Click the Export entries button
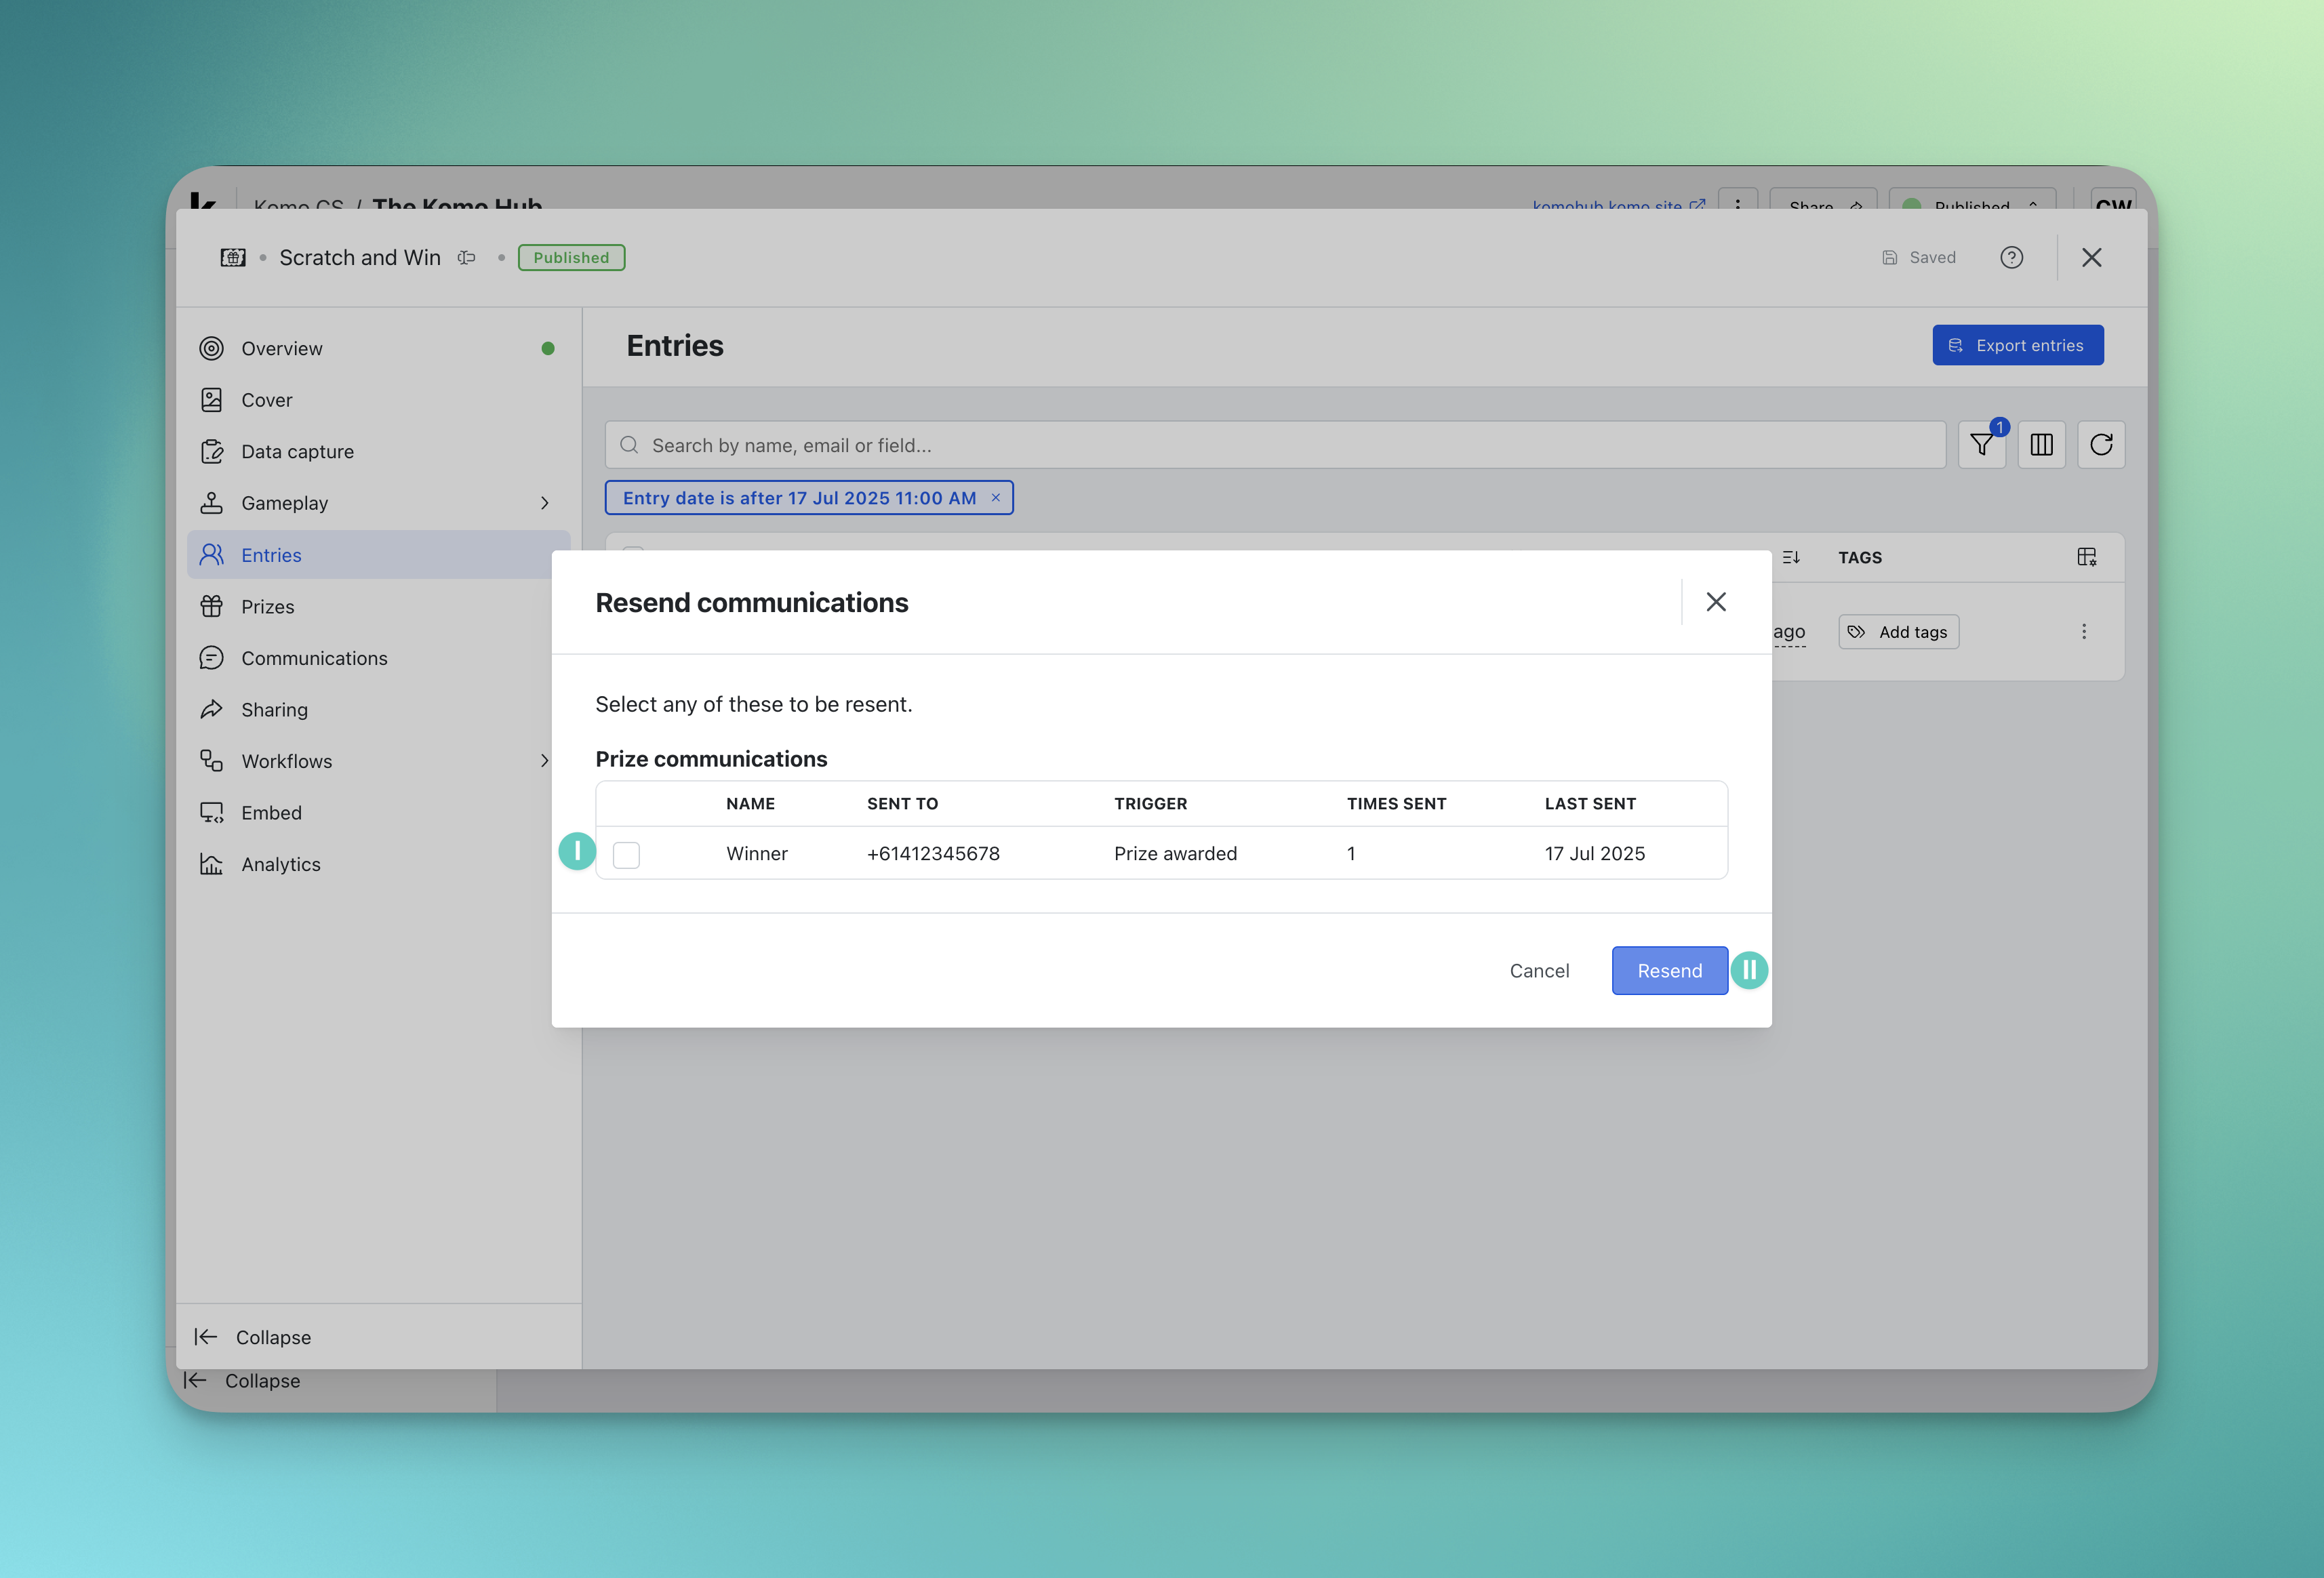This screenshot has width=2324, height=1578. (x=2017, y=345)
